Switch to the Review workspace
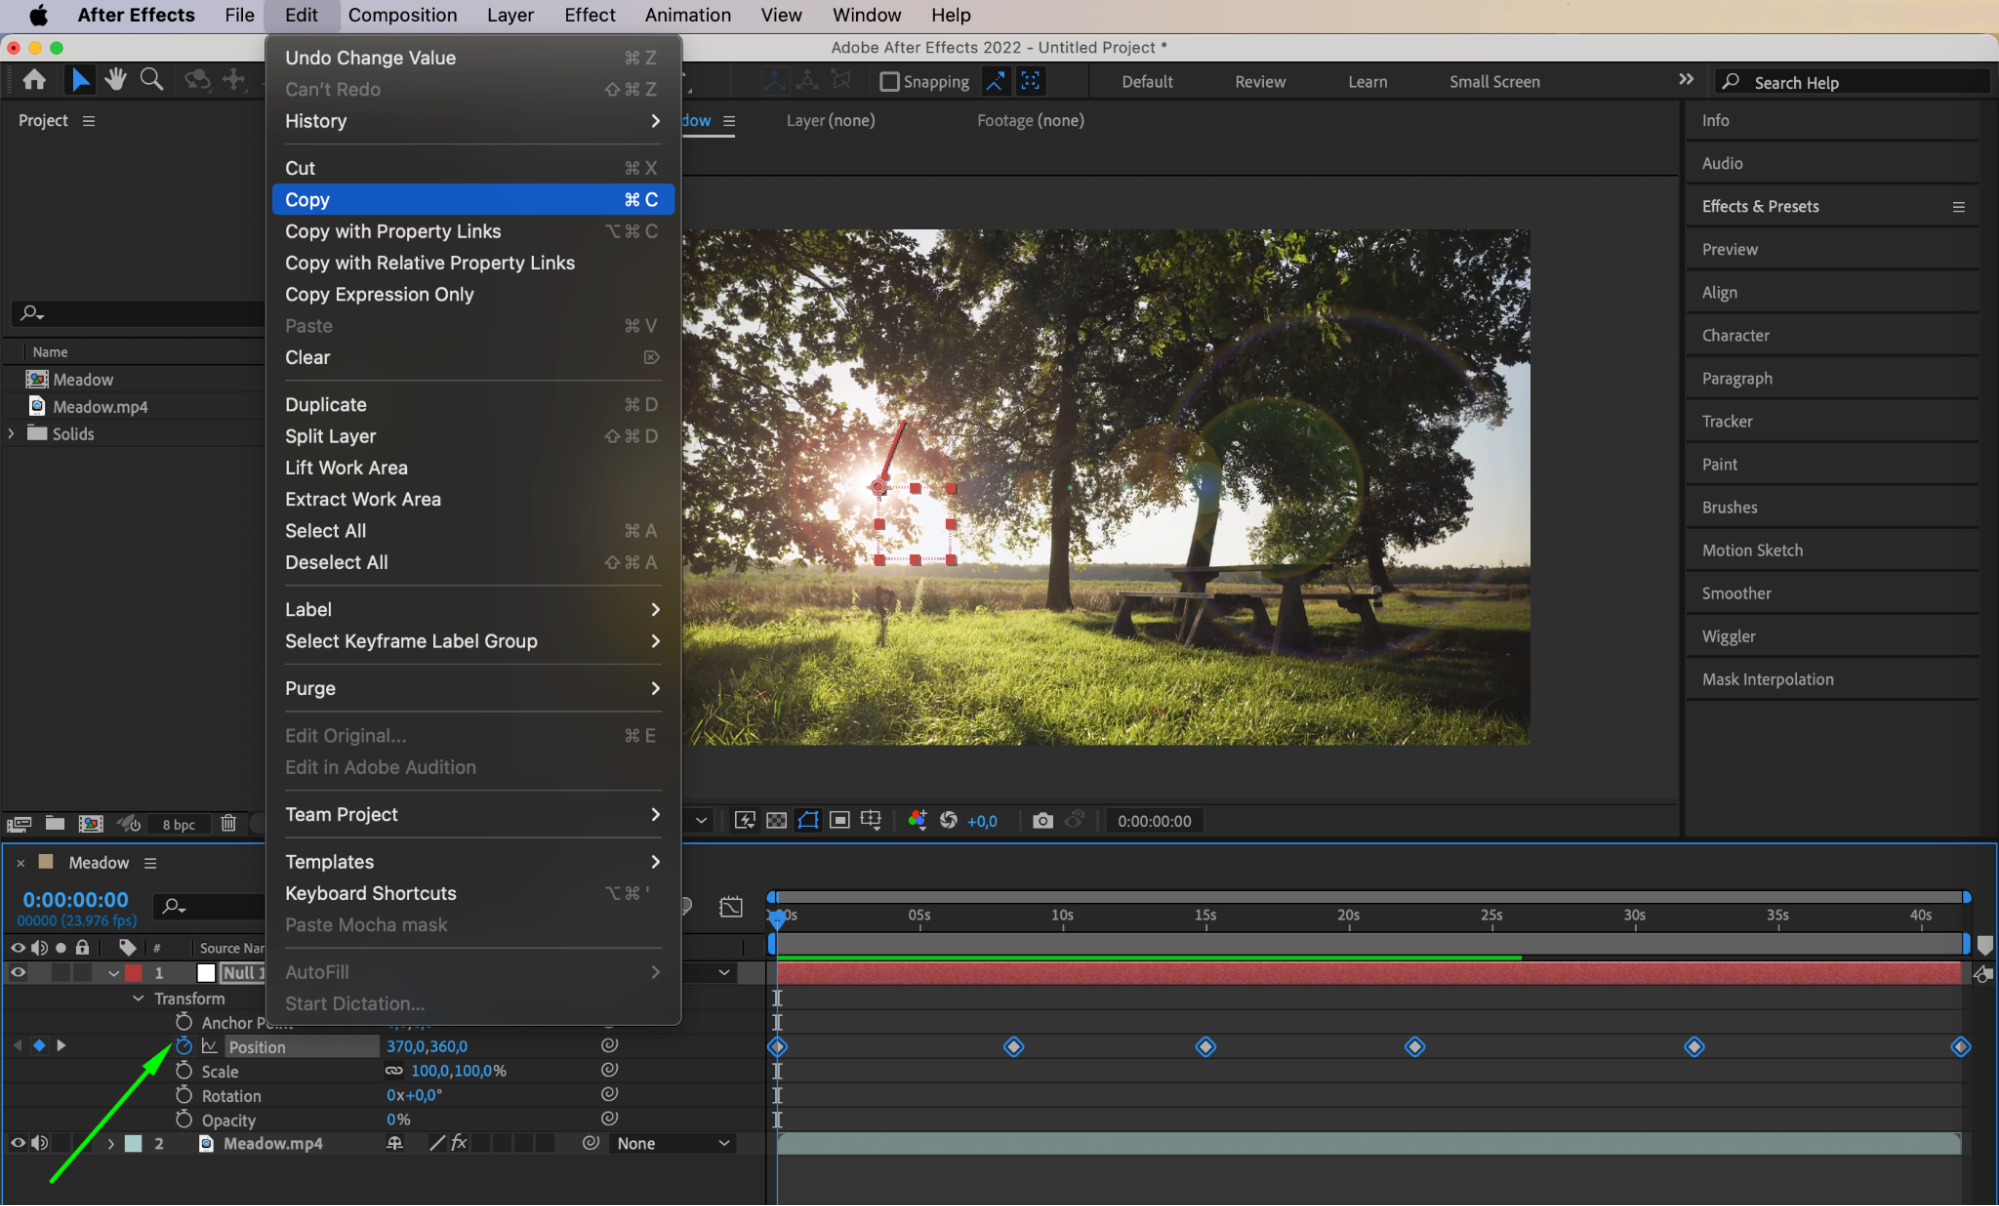The height and width of the screenshot is (1206, 1999). (1259, 82)
